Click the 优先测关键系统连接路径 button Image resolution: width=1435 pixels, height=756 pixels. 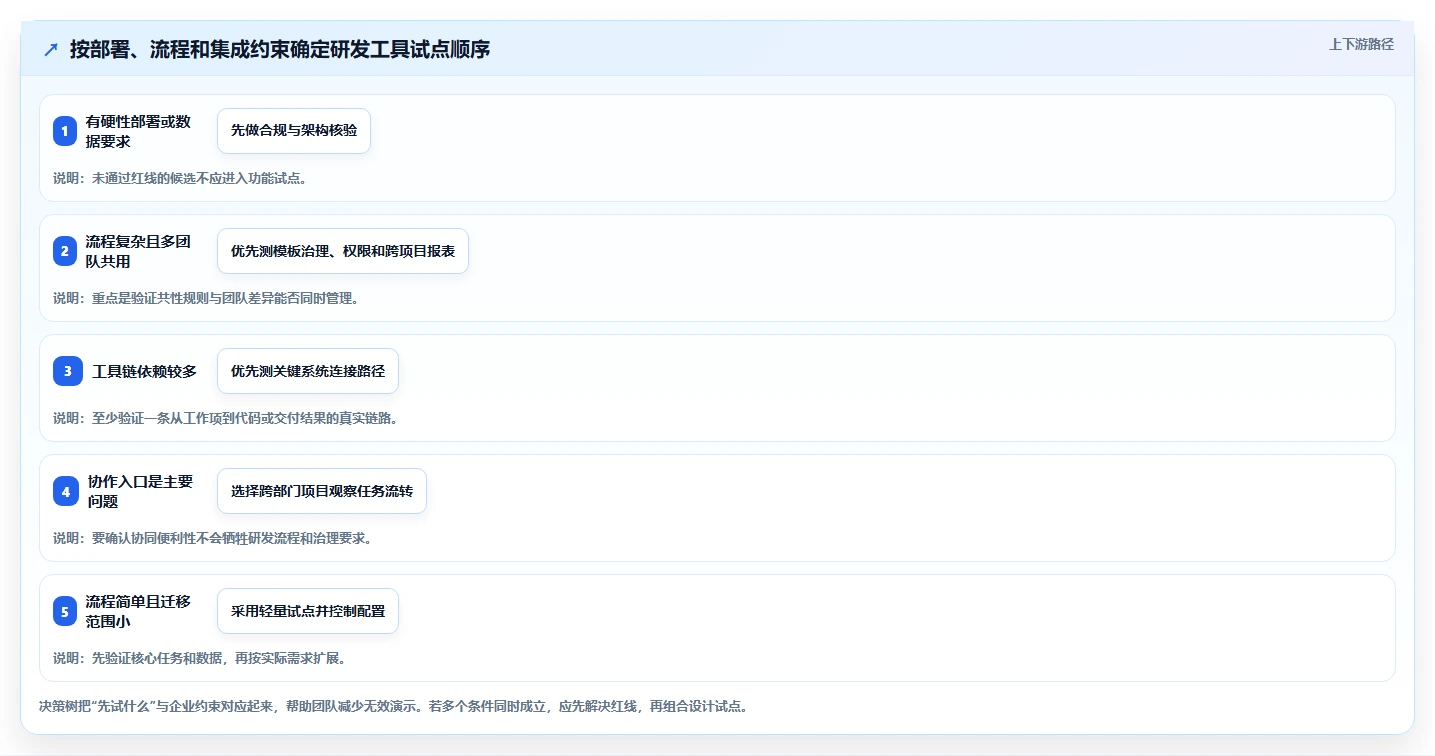coord(308,371)
